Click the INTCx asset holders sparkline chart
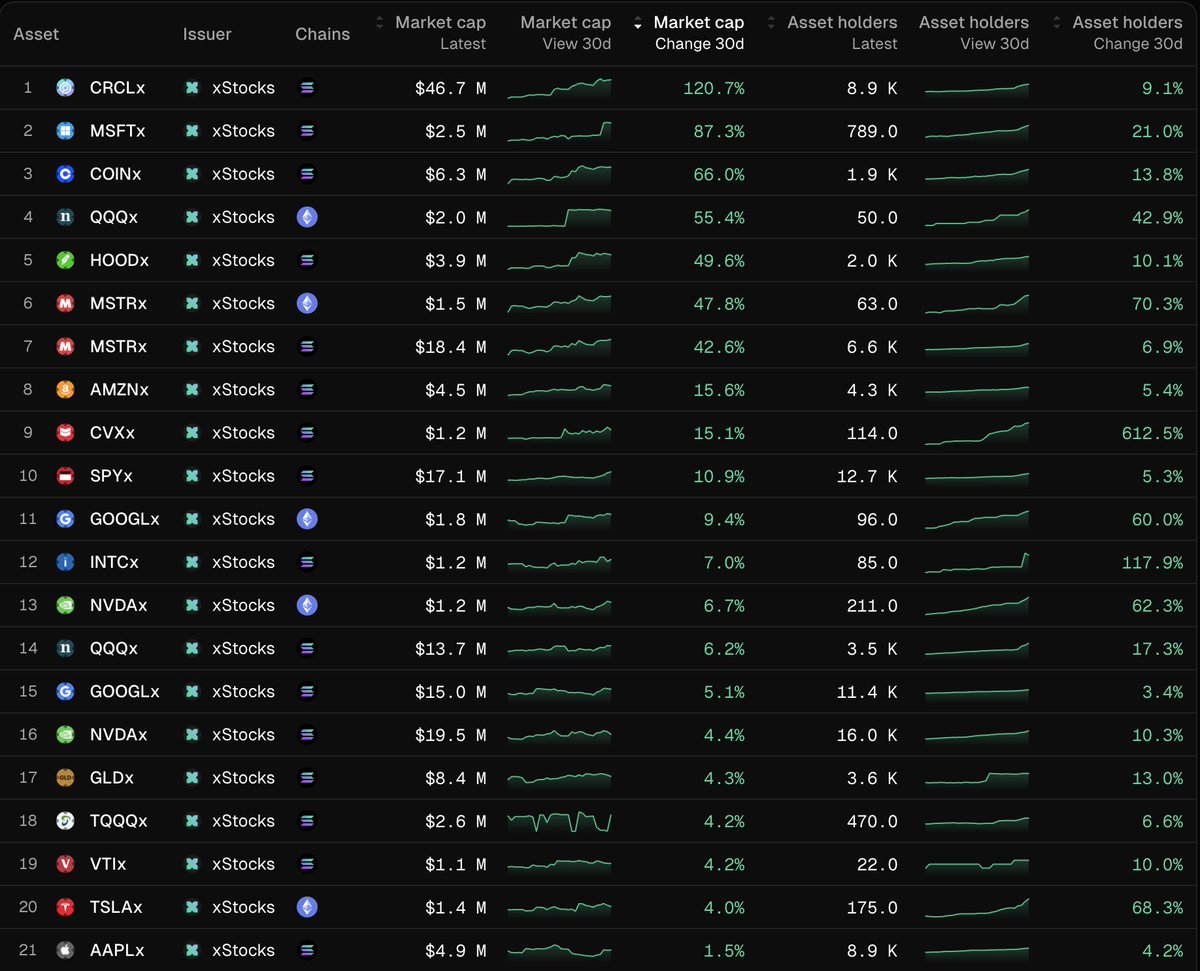This screenshot has width=1200, height=971. tap(977, 562)
